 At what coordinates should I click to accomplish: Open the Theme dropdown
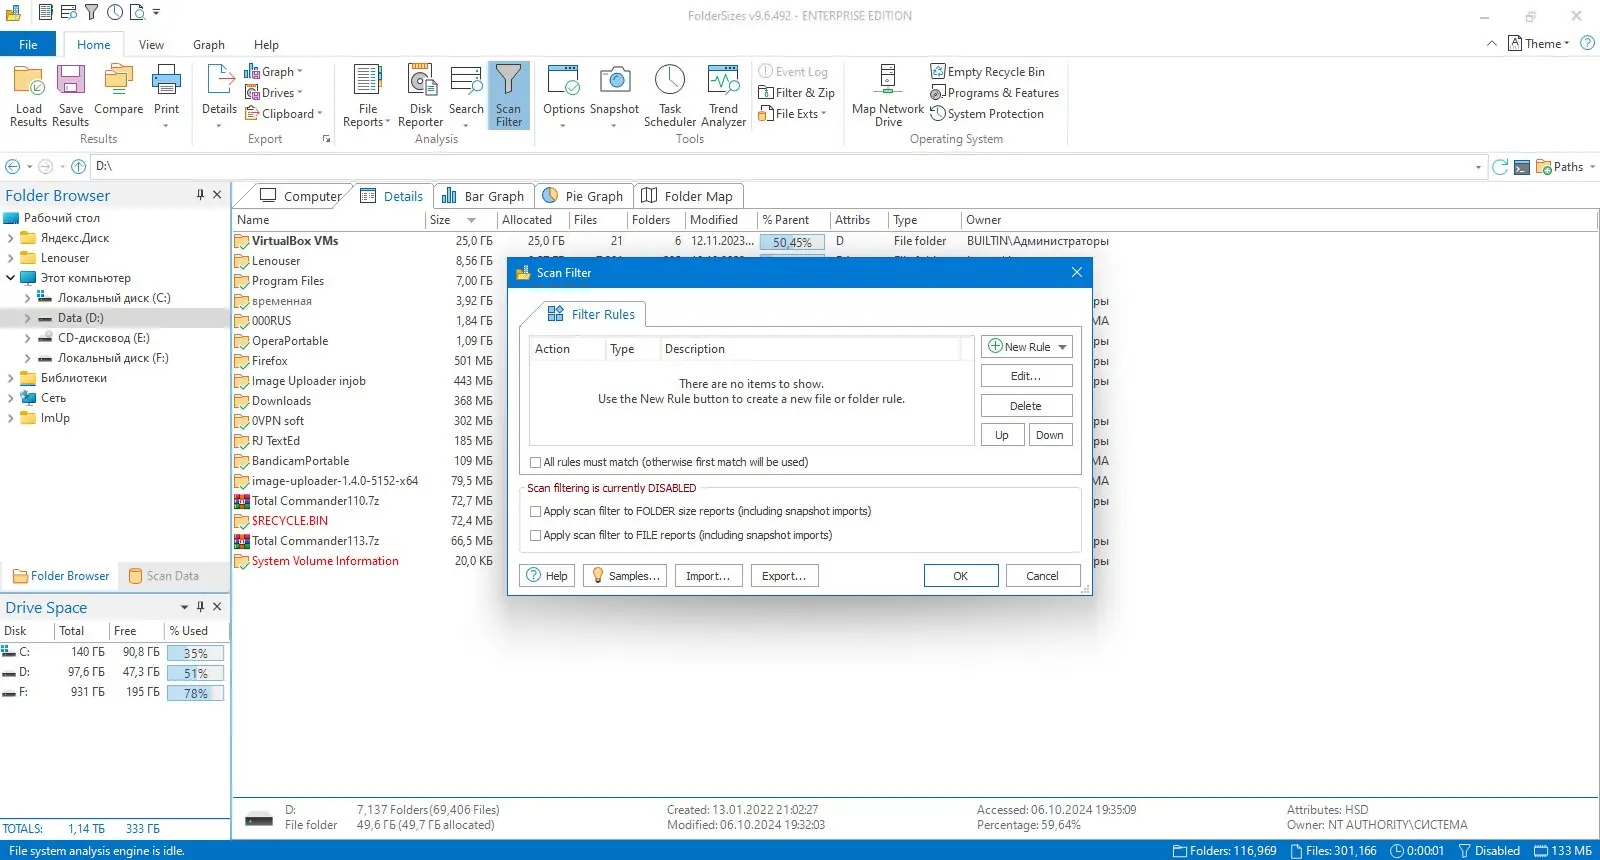[x=1539, y=43]
